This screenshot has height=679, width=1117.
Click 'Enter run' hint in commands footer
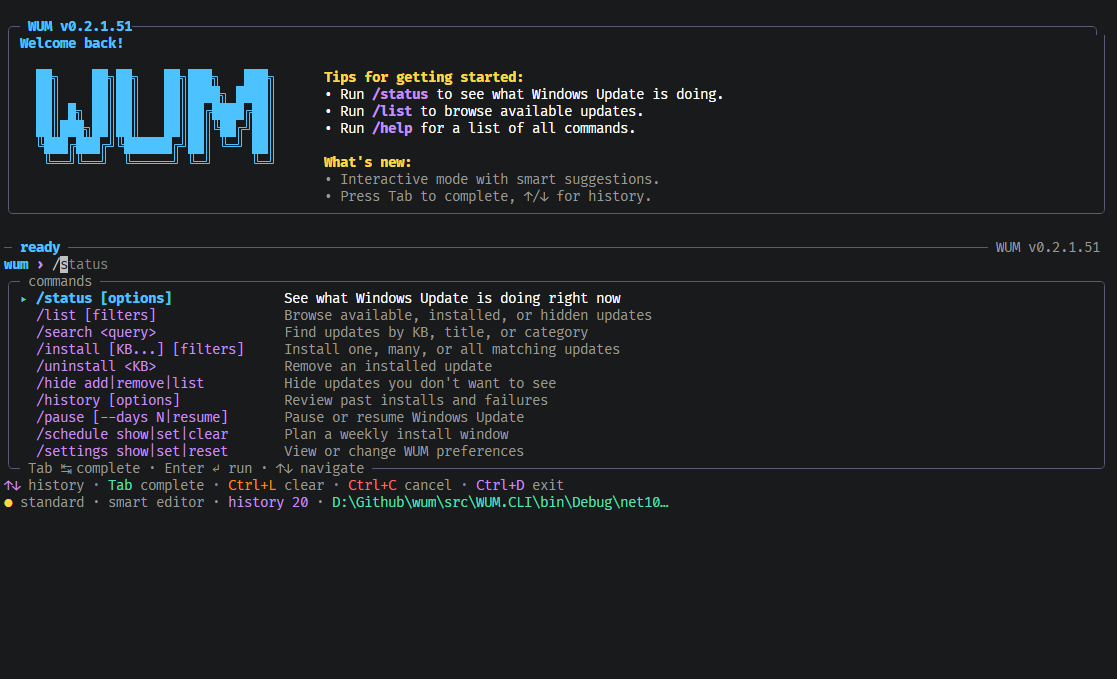point(208,468)
